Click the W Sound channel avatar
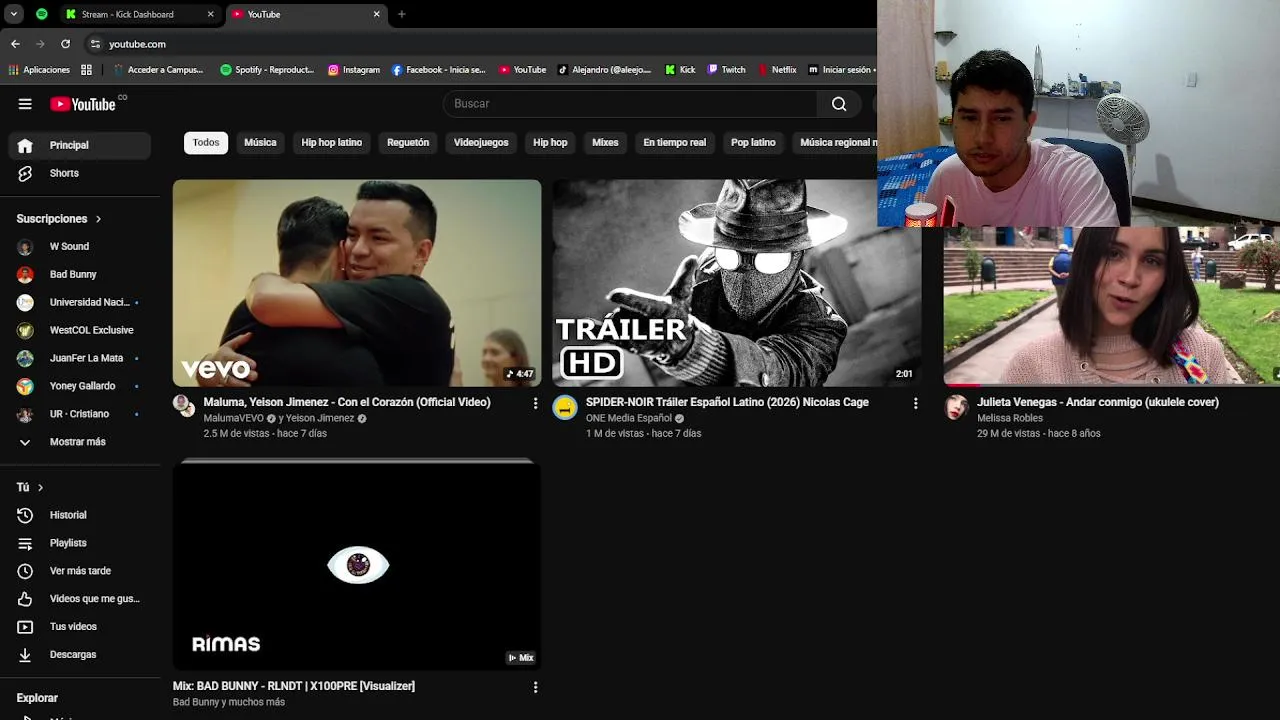The image size is (1280, 720). point(25,246)
